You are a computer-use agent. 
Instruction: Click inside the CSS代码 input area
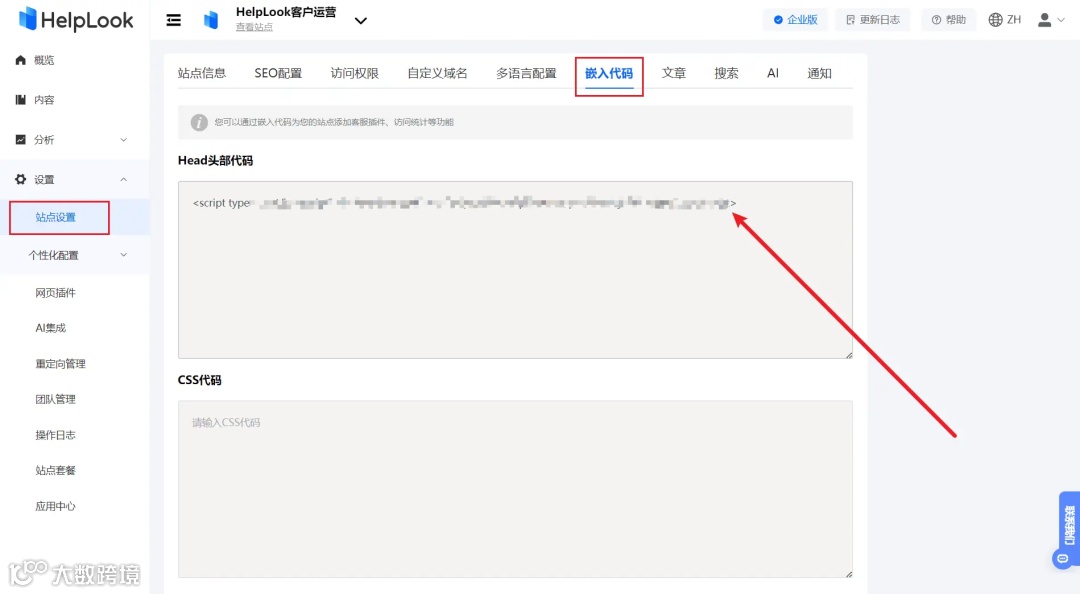coord(514,489)
